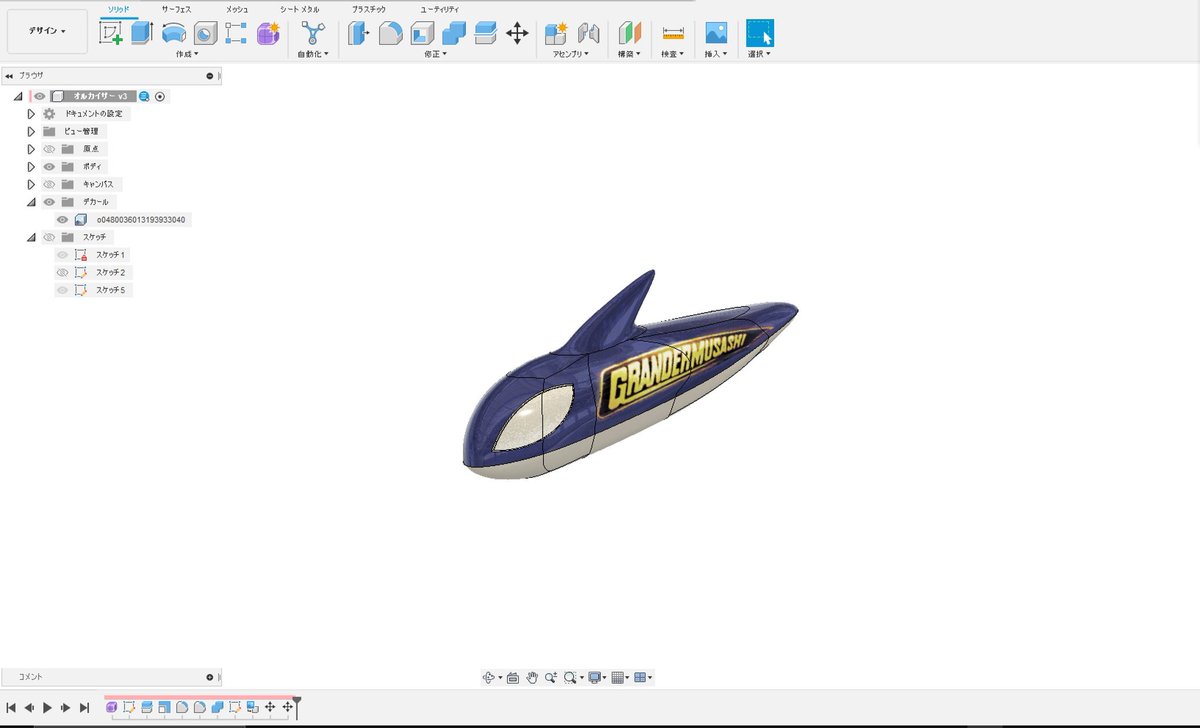The width and height of the screenshot is (1200, 728).
Task: Select the Extrude tool
Action: pyautogui.click(x=142, y=33)
